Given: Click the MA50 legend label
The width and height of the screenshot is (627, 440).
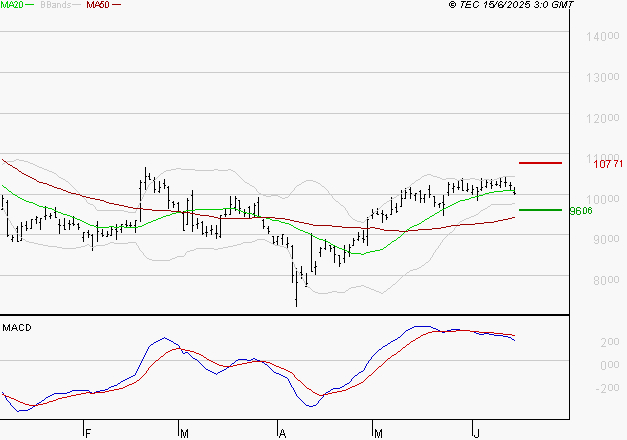Looking at the screenshot, I should (x=98, y=5).
